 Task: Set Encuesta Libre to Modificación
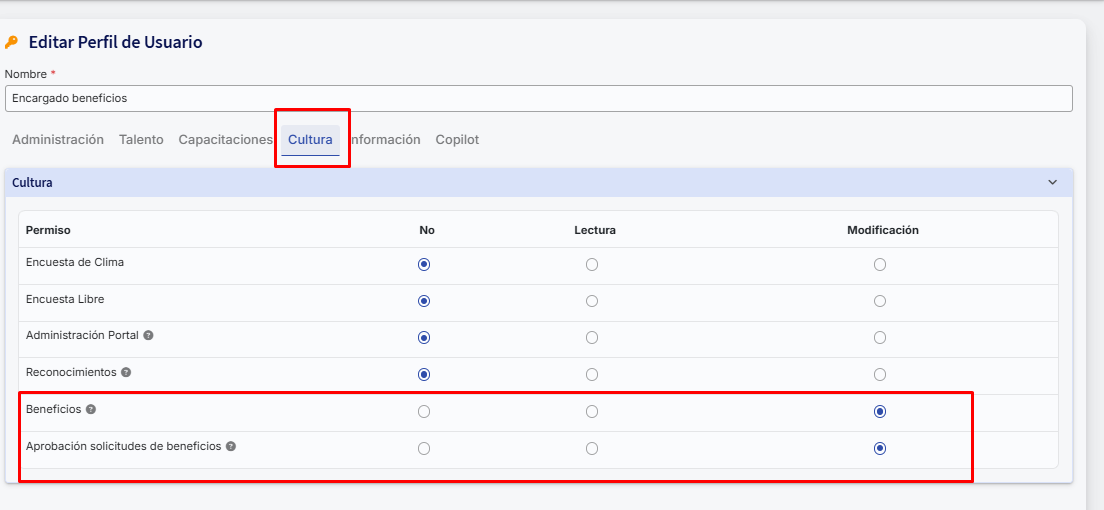(880, 301)
